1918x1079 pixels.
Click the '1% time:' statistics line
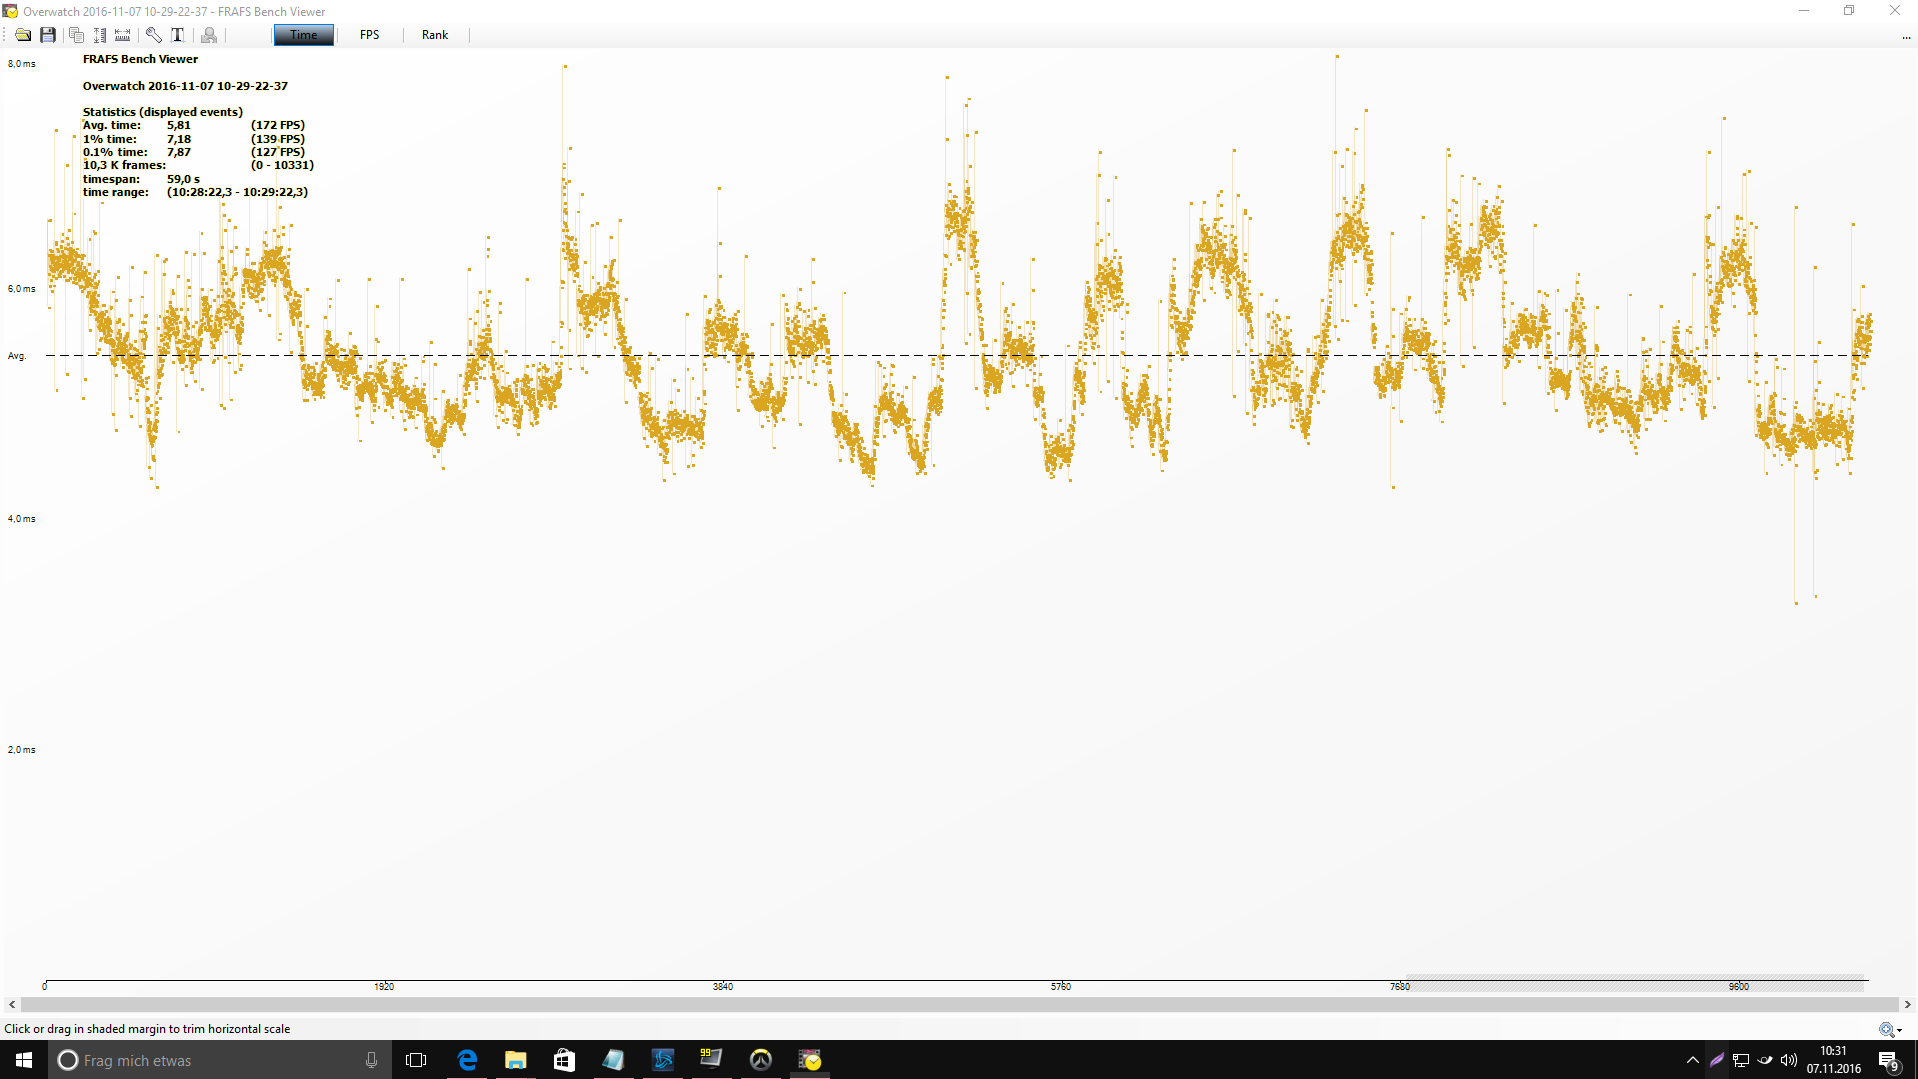pos(194,139)
